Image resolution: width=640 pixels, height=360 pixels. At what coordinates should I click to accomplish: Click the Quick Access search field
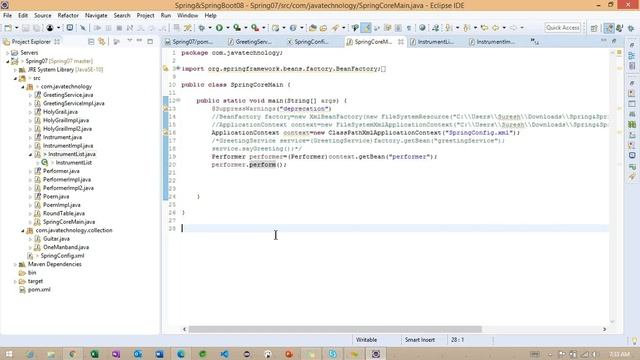tap(562, 28)
